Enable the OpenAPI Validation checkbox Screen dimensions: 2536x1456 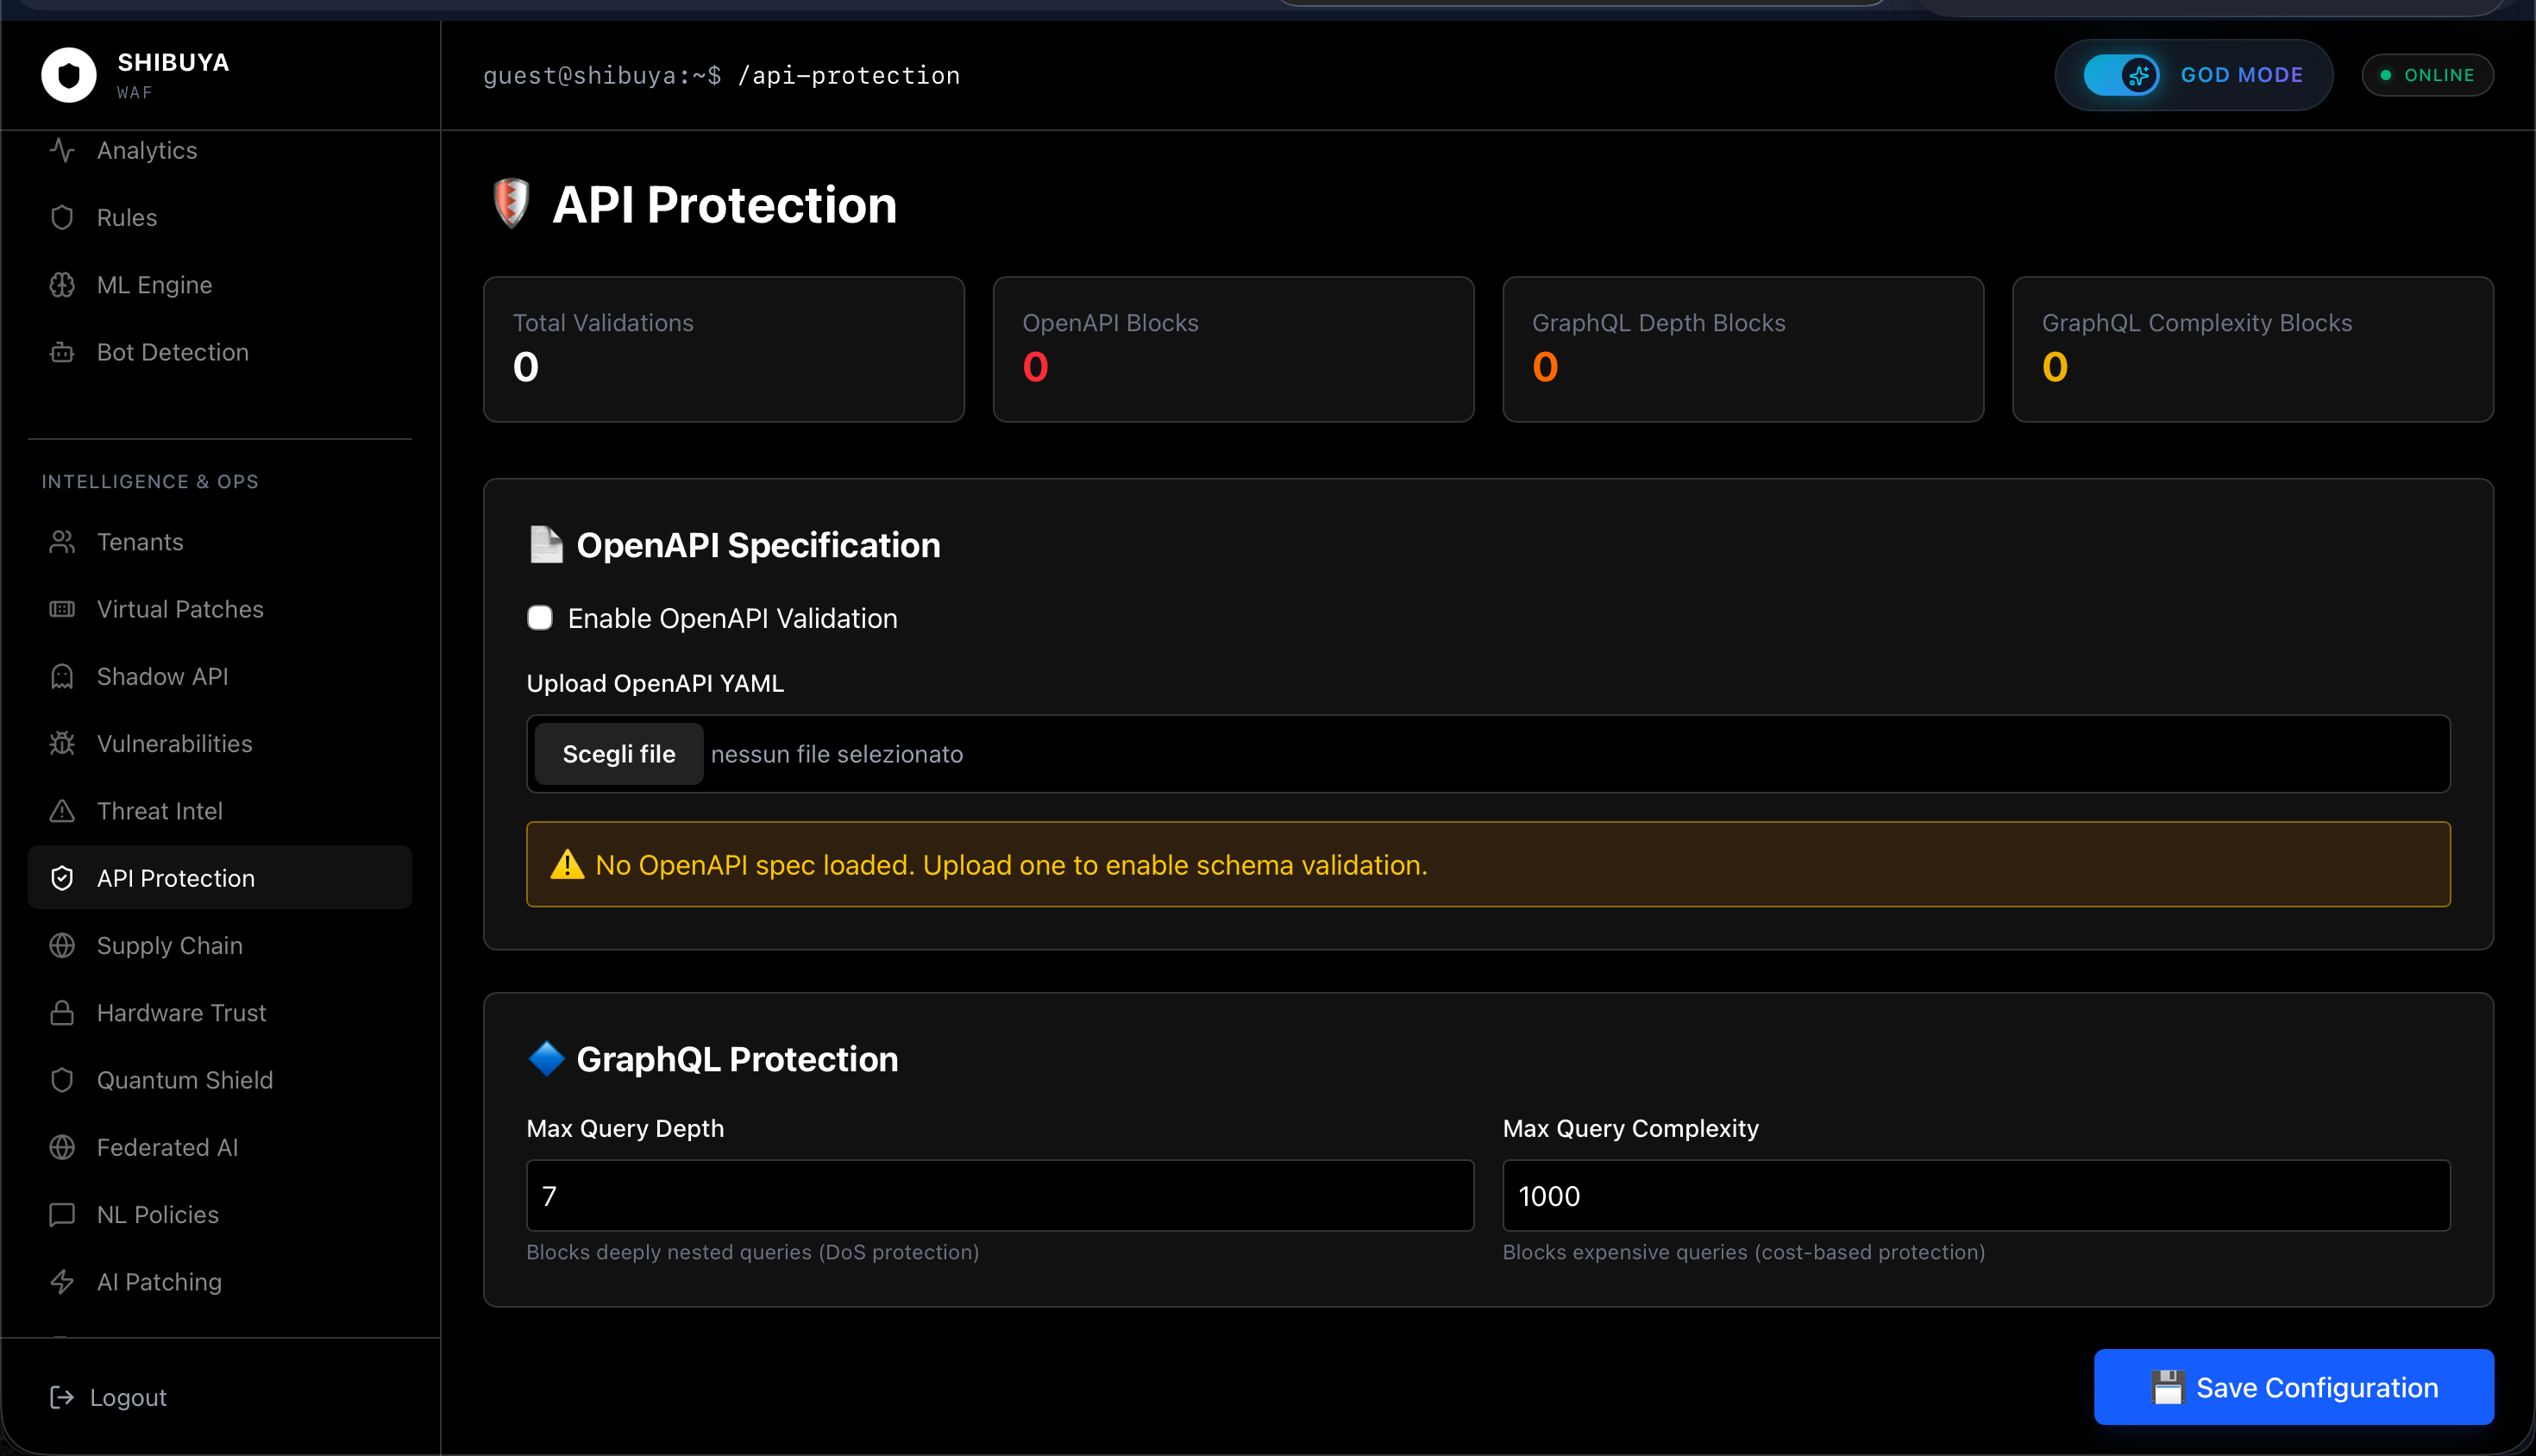[x=540, y=618]
